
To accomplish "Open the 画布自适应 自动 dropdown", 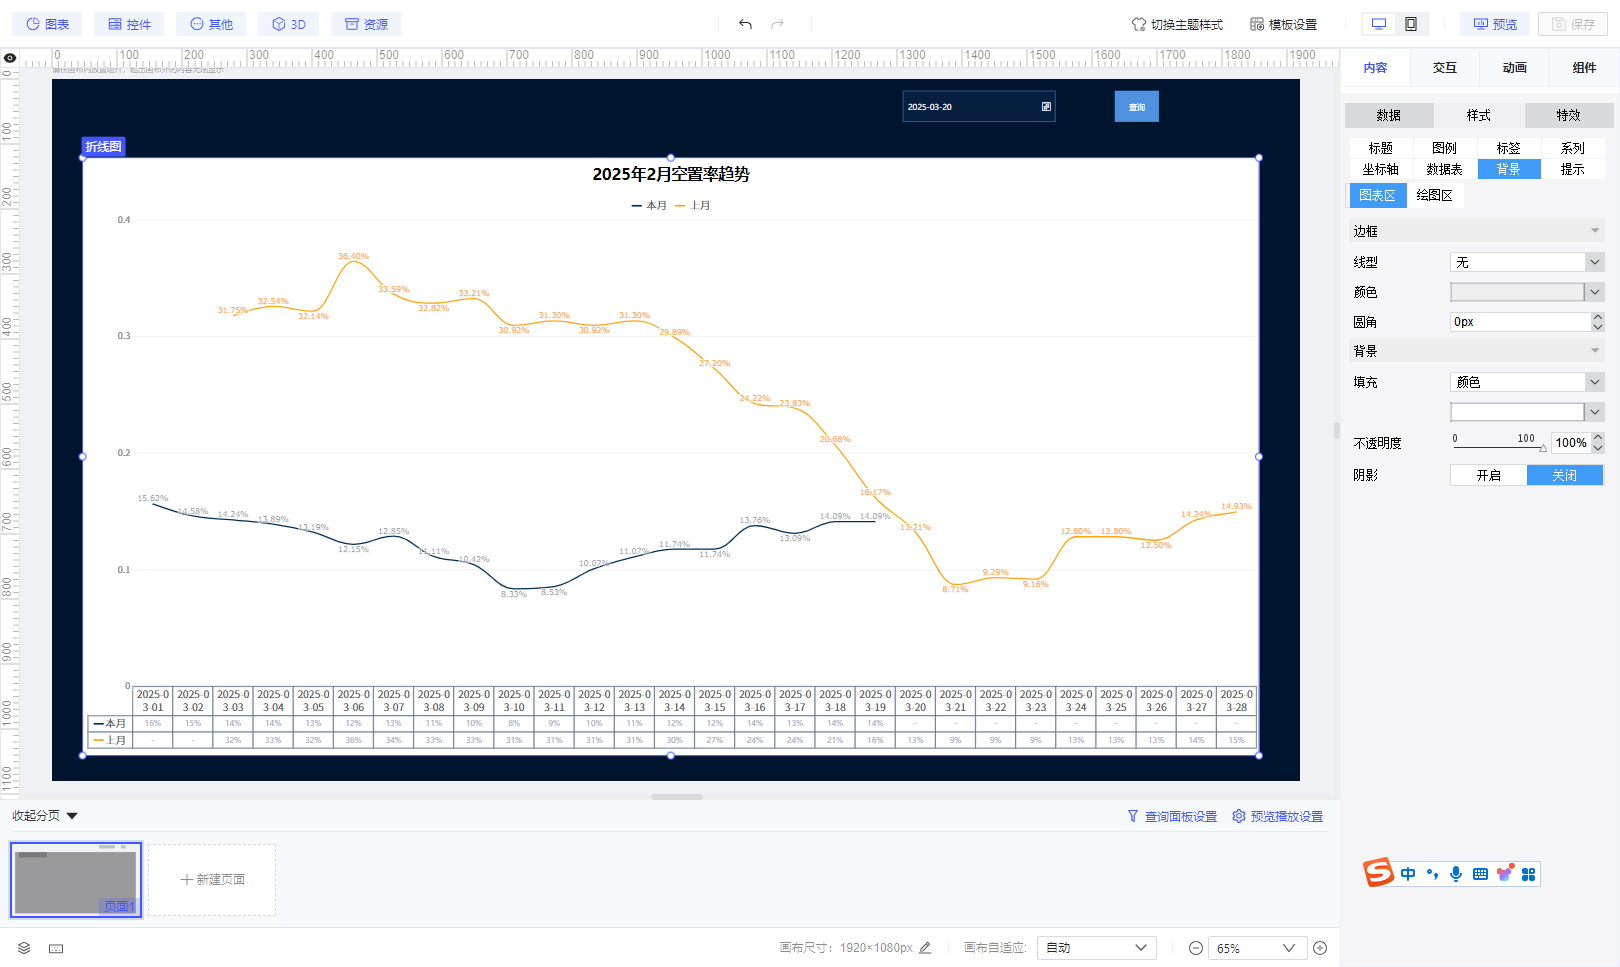I will pyautogui.click(x=1097, y=948).
